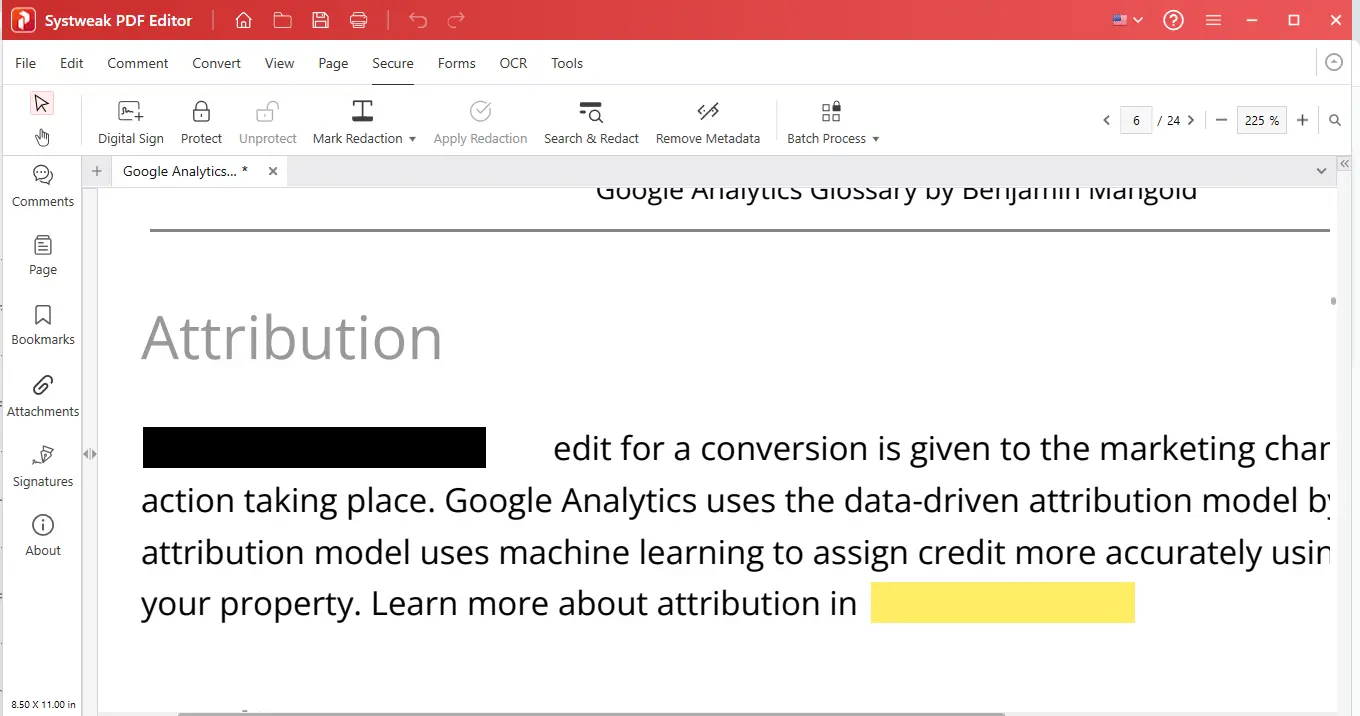Expand the Mark Redaction dropdown arrow
The image size is (1360, 716).
pyautogui.click(x=412, y=139)
